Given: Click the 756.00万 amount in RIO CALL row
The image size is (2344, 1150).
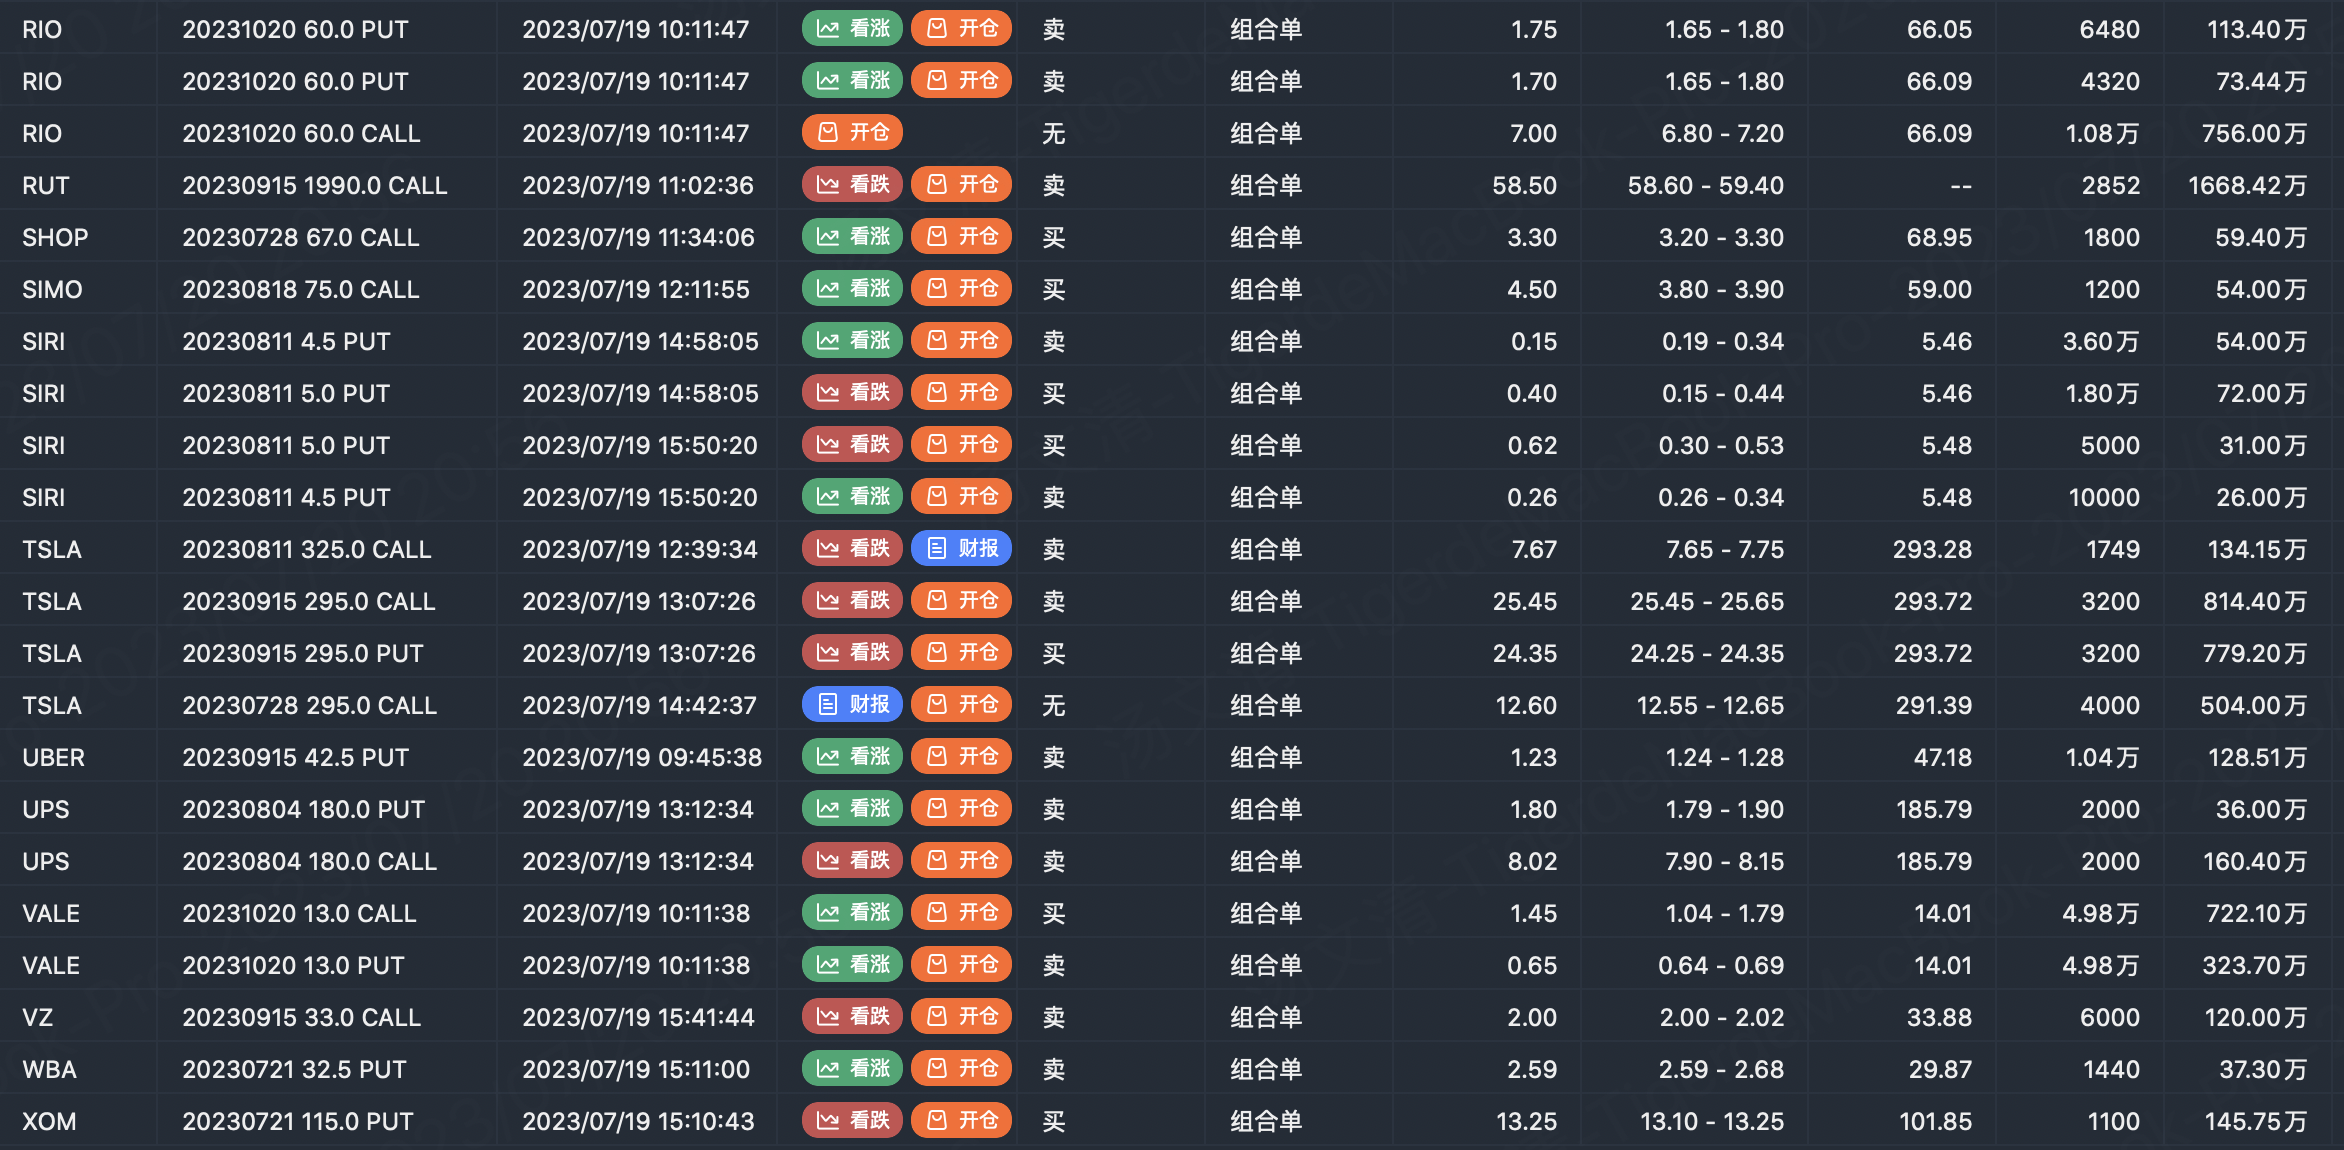Looking at the screenshot, I should coord(2253,133).
